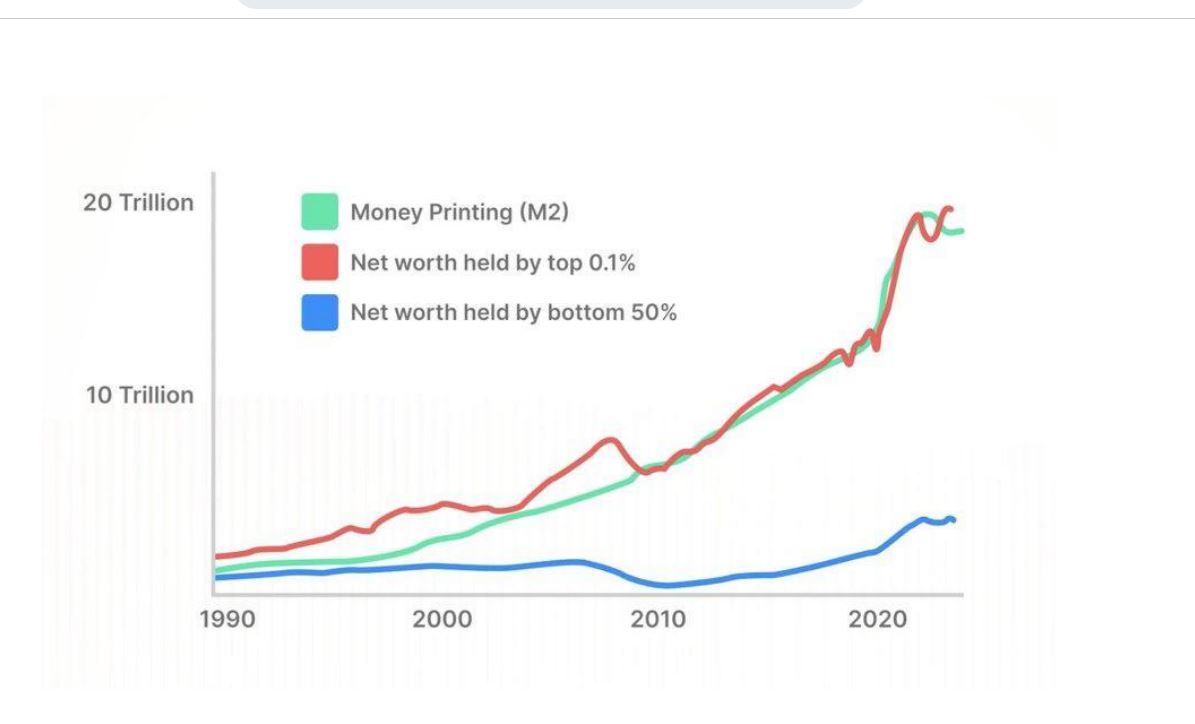This screenshot has height=724, width=1195.
Task: Click the 2000 x-axis year label
Action: click(442, 619)
